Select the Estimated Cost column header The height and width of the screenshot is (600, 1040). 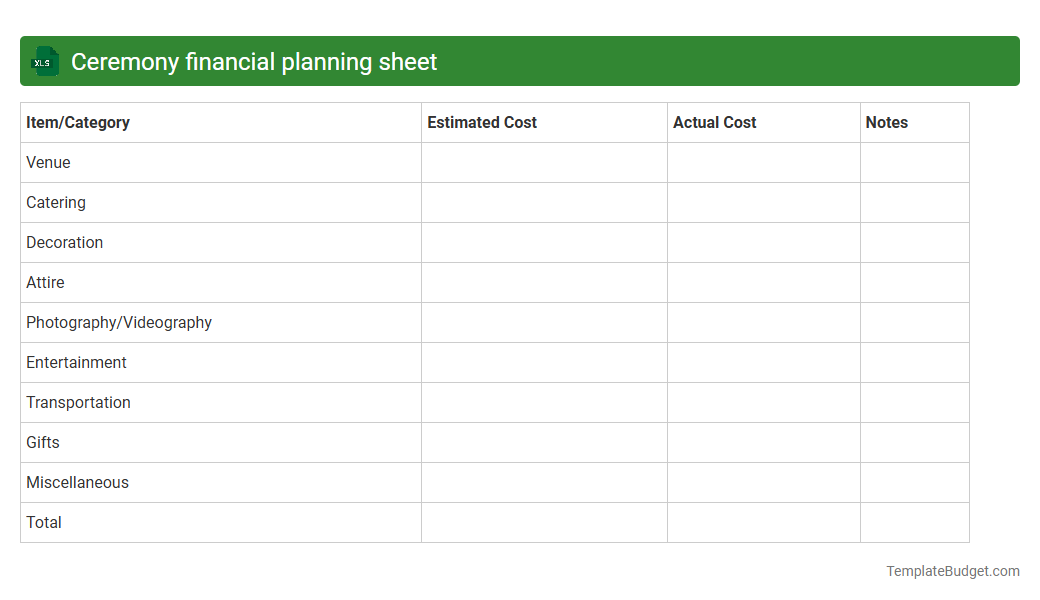[x=482, y=122]
